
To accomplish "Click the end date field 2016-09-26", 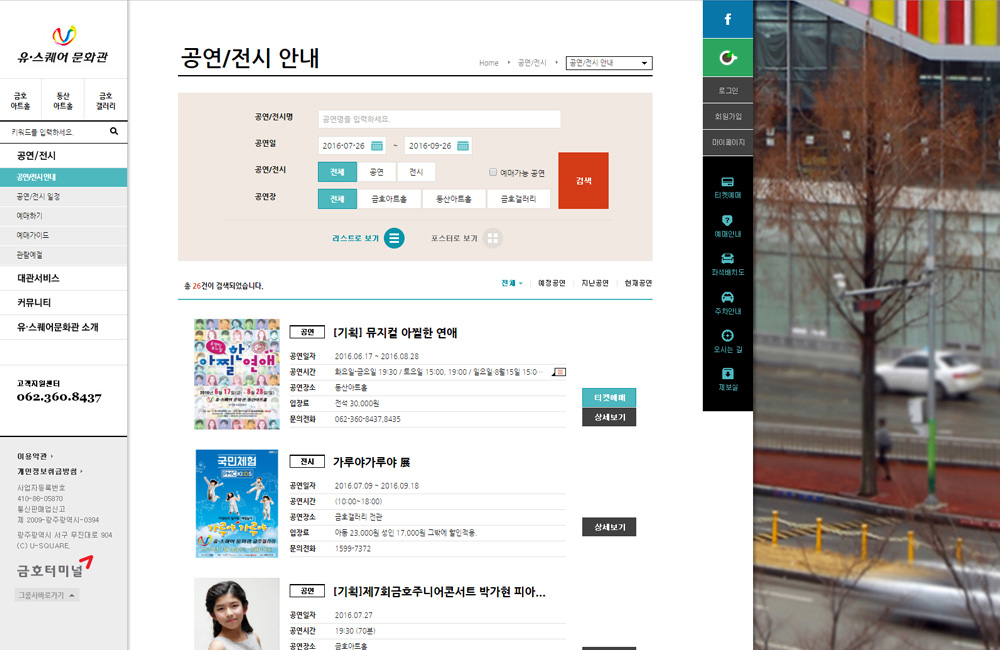I will pos(438,146).
